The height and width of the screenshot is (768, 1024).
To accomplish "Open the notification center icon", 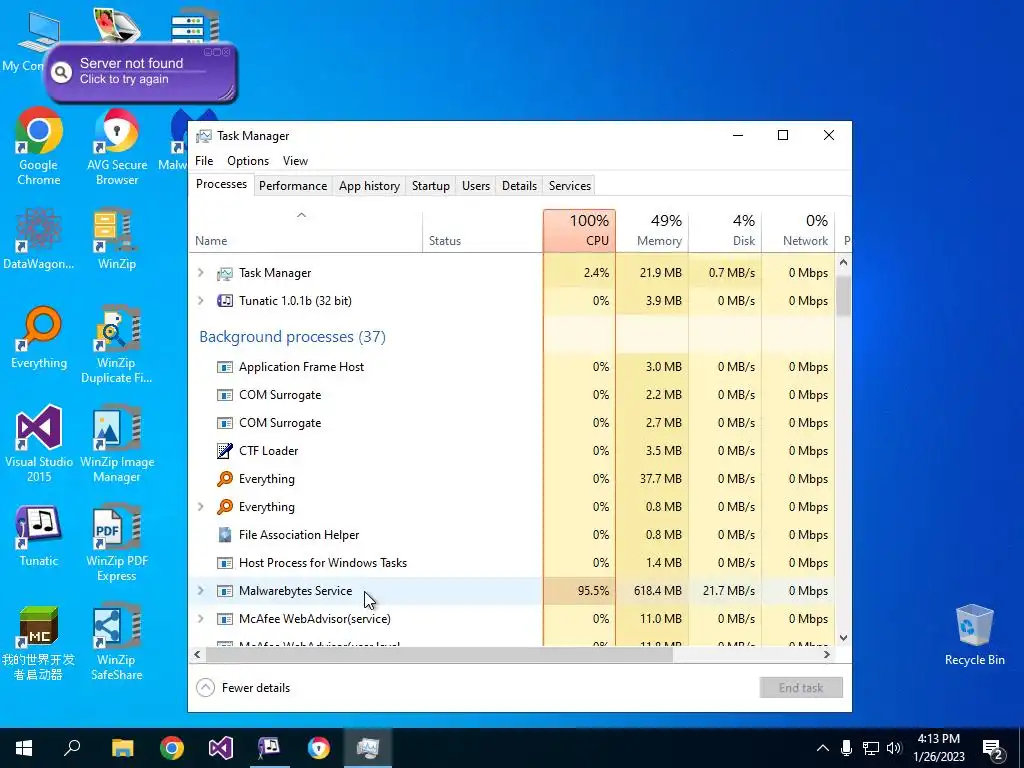I will [993, 749].
